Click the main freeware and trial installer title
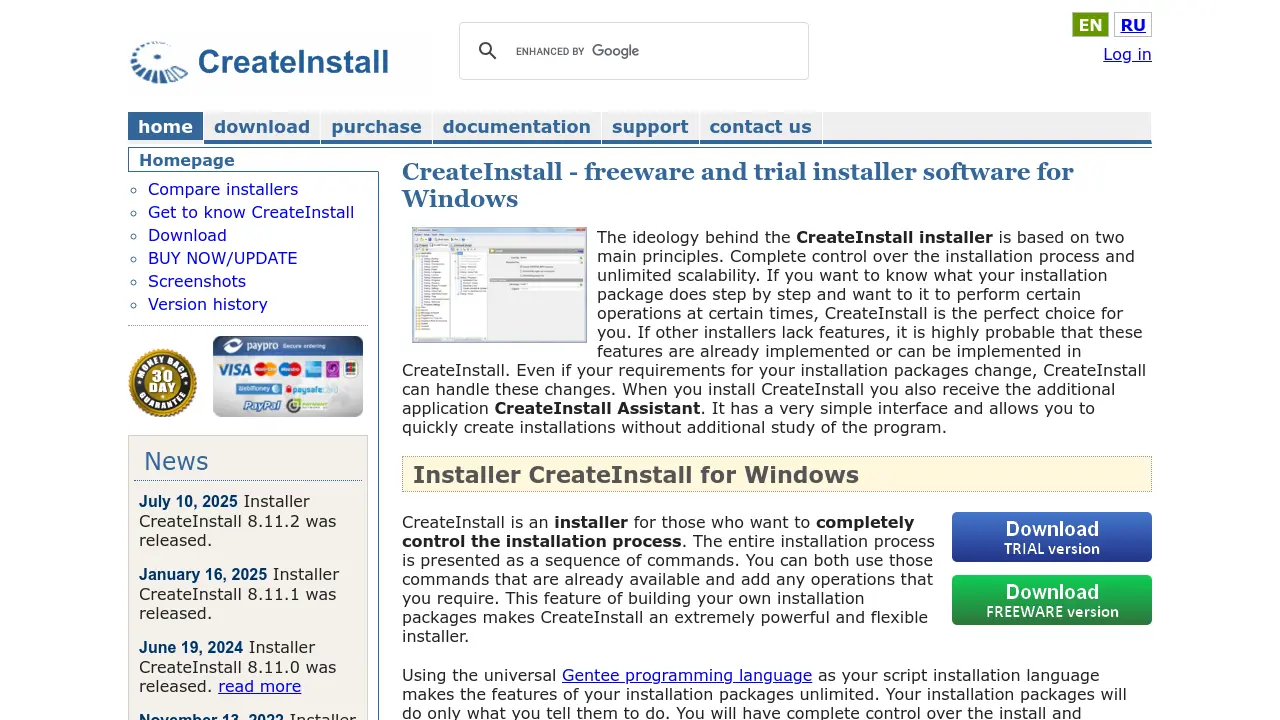The image size is (1280, 720). tap(738, 185)
